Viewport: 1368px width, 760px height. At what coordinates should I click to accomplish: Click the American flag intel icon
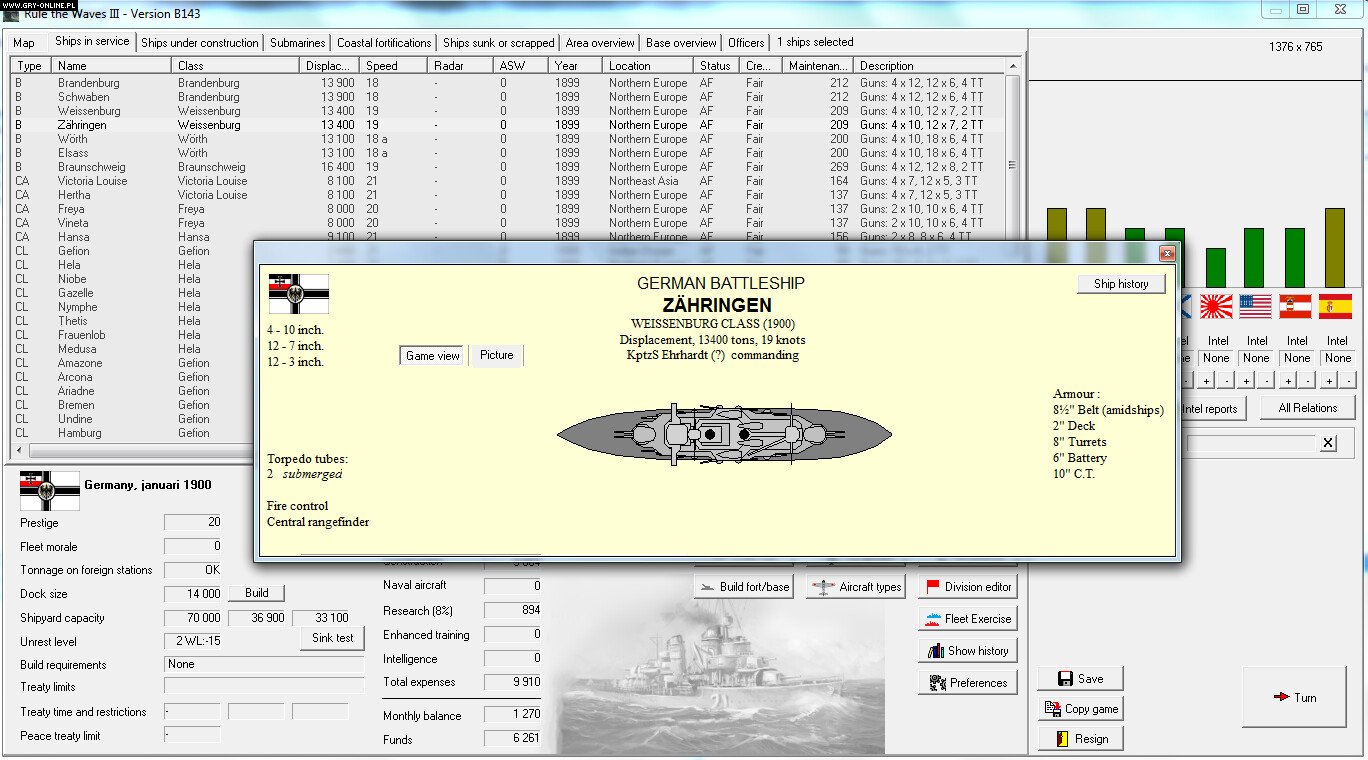point(1256,308)
